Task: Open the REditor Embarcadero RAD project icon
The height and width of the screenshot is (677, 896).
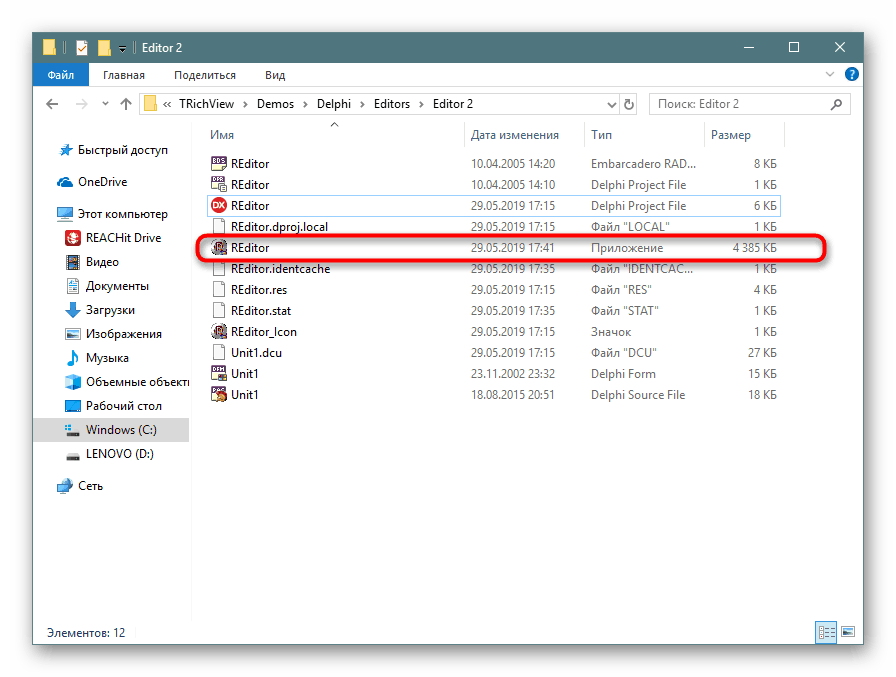Action: (x=218, y=163)
